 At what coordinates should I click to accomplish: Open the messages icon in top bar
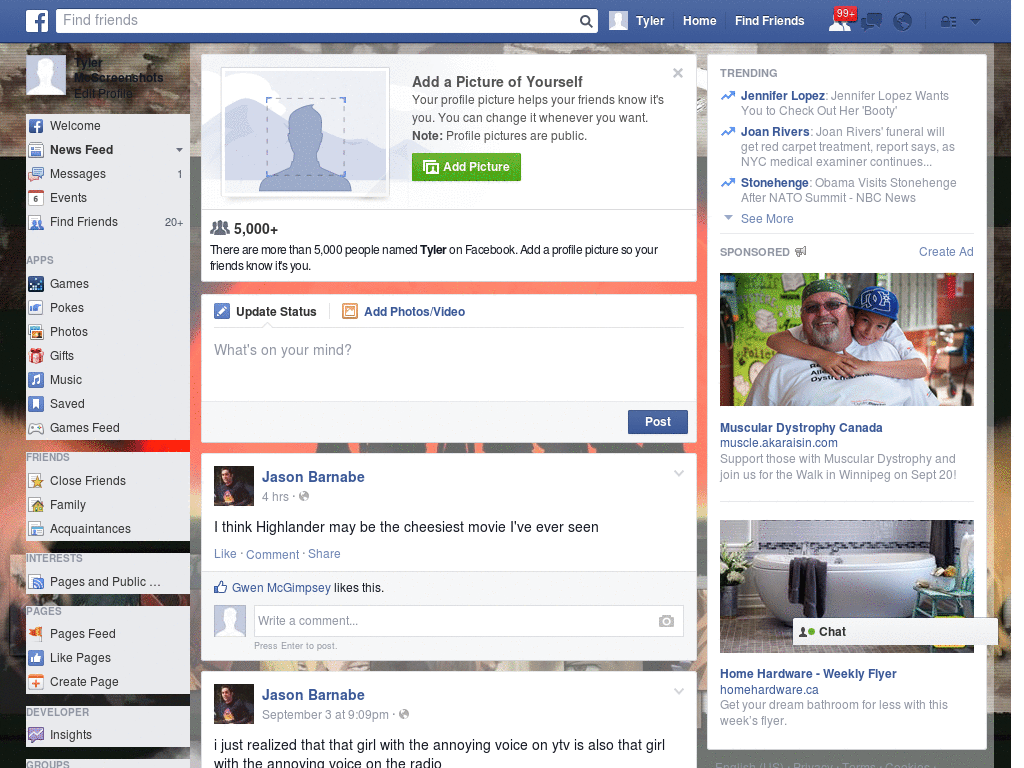click(871, 22)
